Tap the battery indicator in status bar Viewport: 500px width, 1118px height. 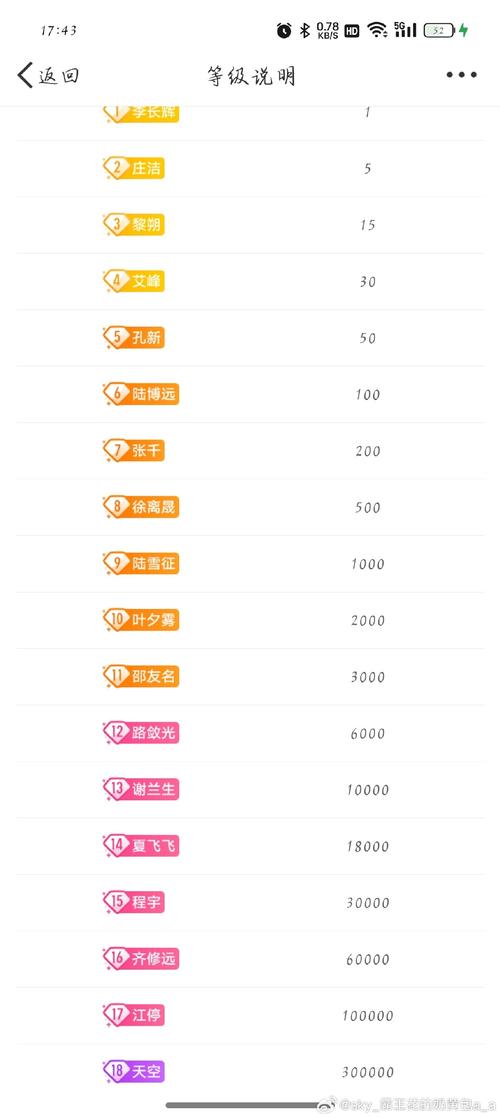click(x=441, y=30)
